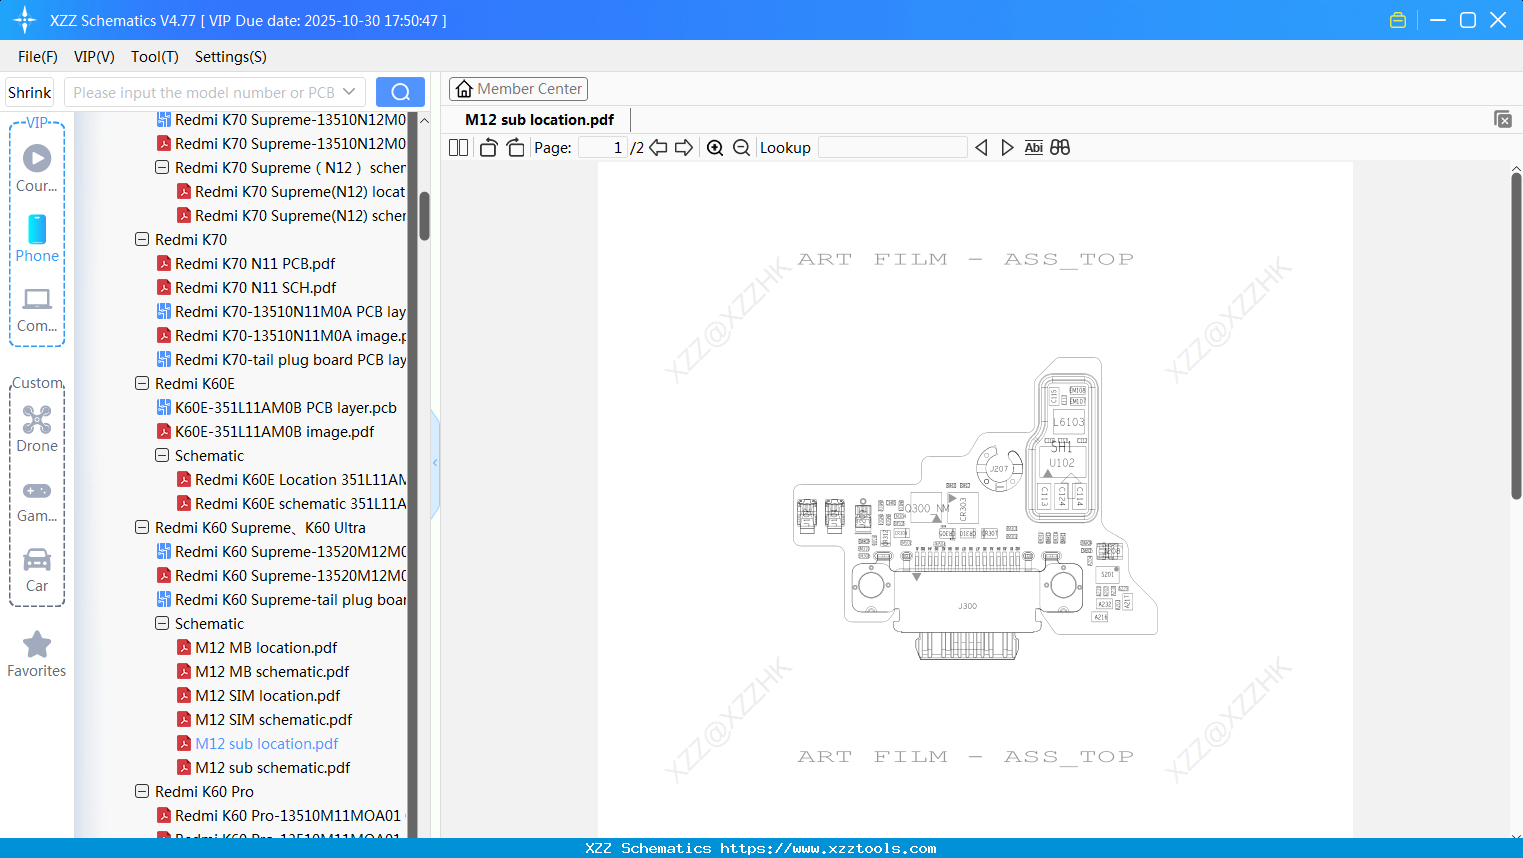Rotate the page clockwise
The height and width of the screenshot is (858, 1523).
515,148
